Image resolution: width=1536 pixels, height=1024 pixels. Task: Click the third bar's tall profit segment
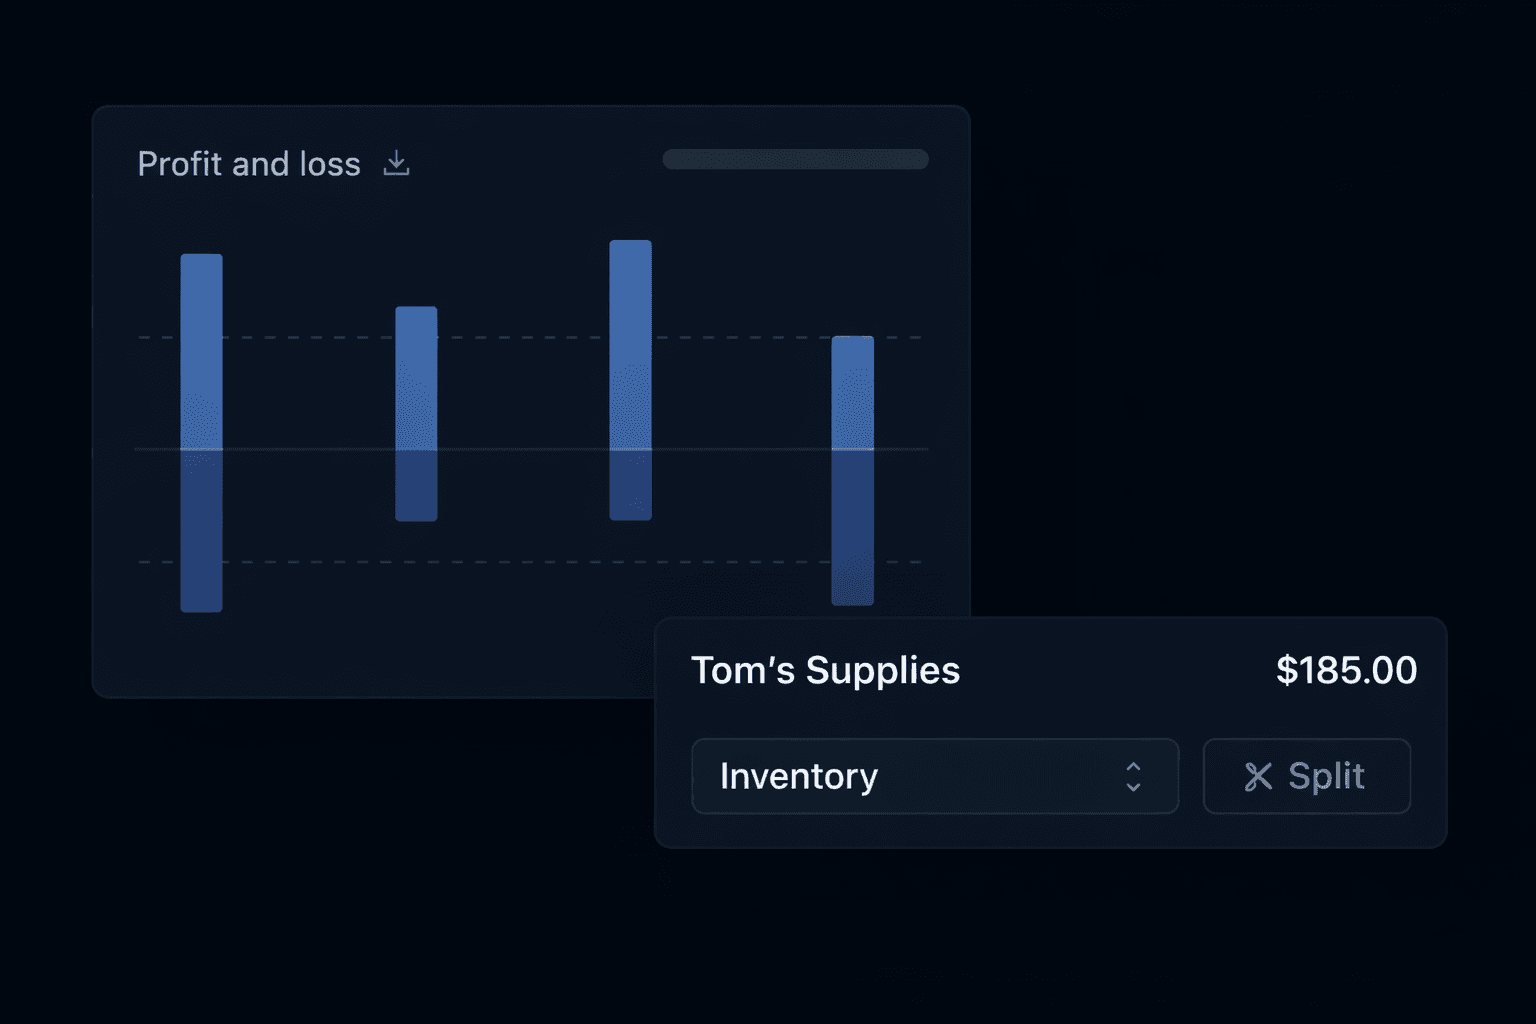coord(630,345)
